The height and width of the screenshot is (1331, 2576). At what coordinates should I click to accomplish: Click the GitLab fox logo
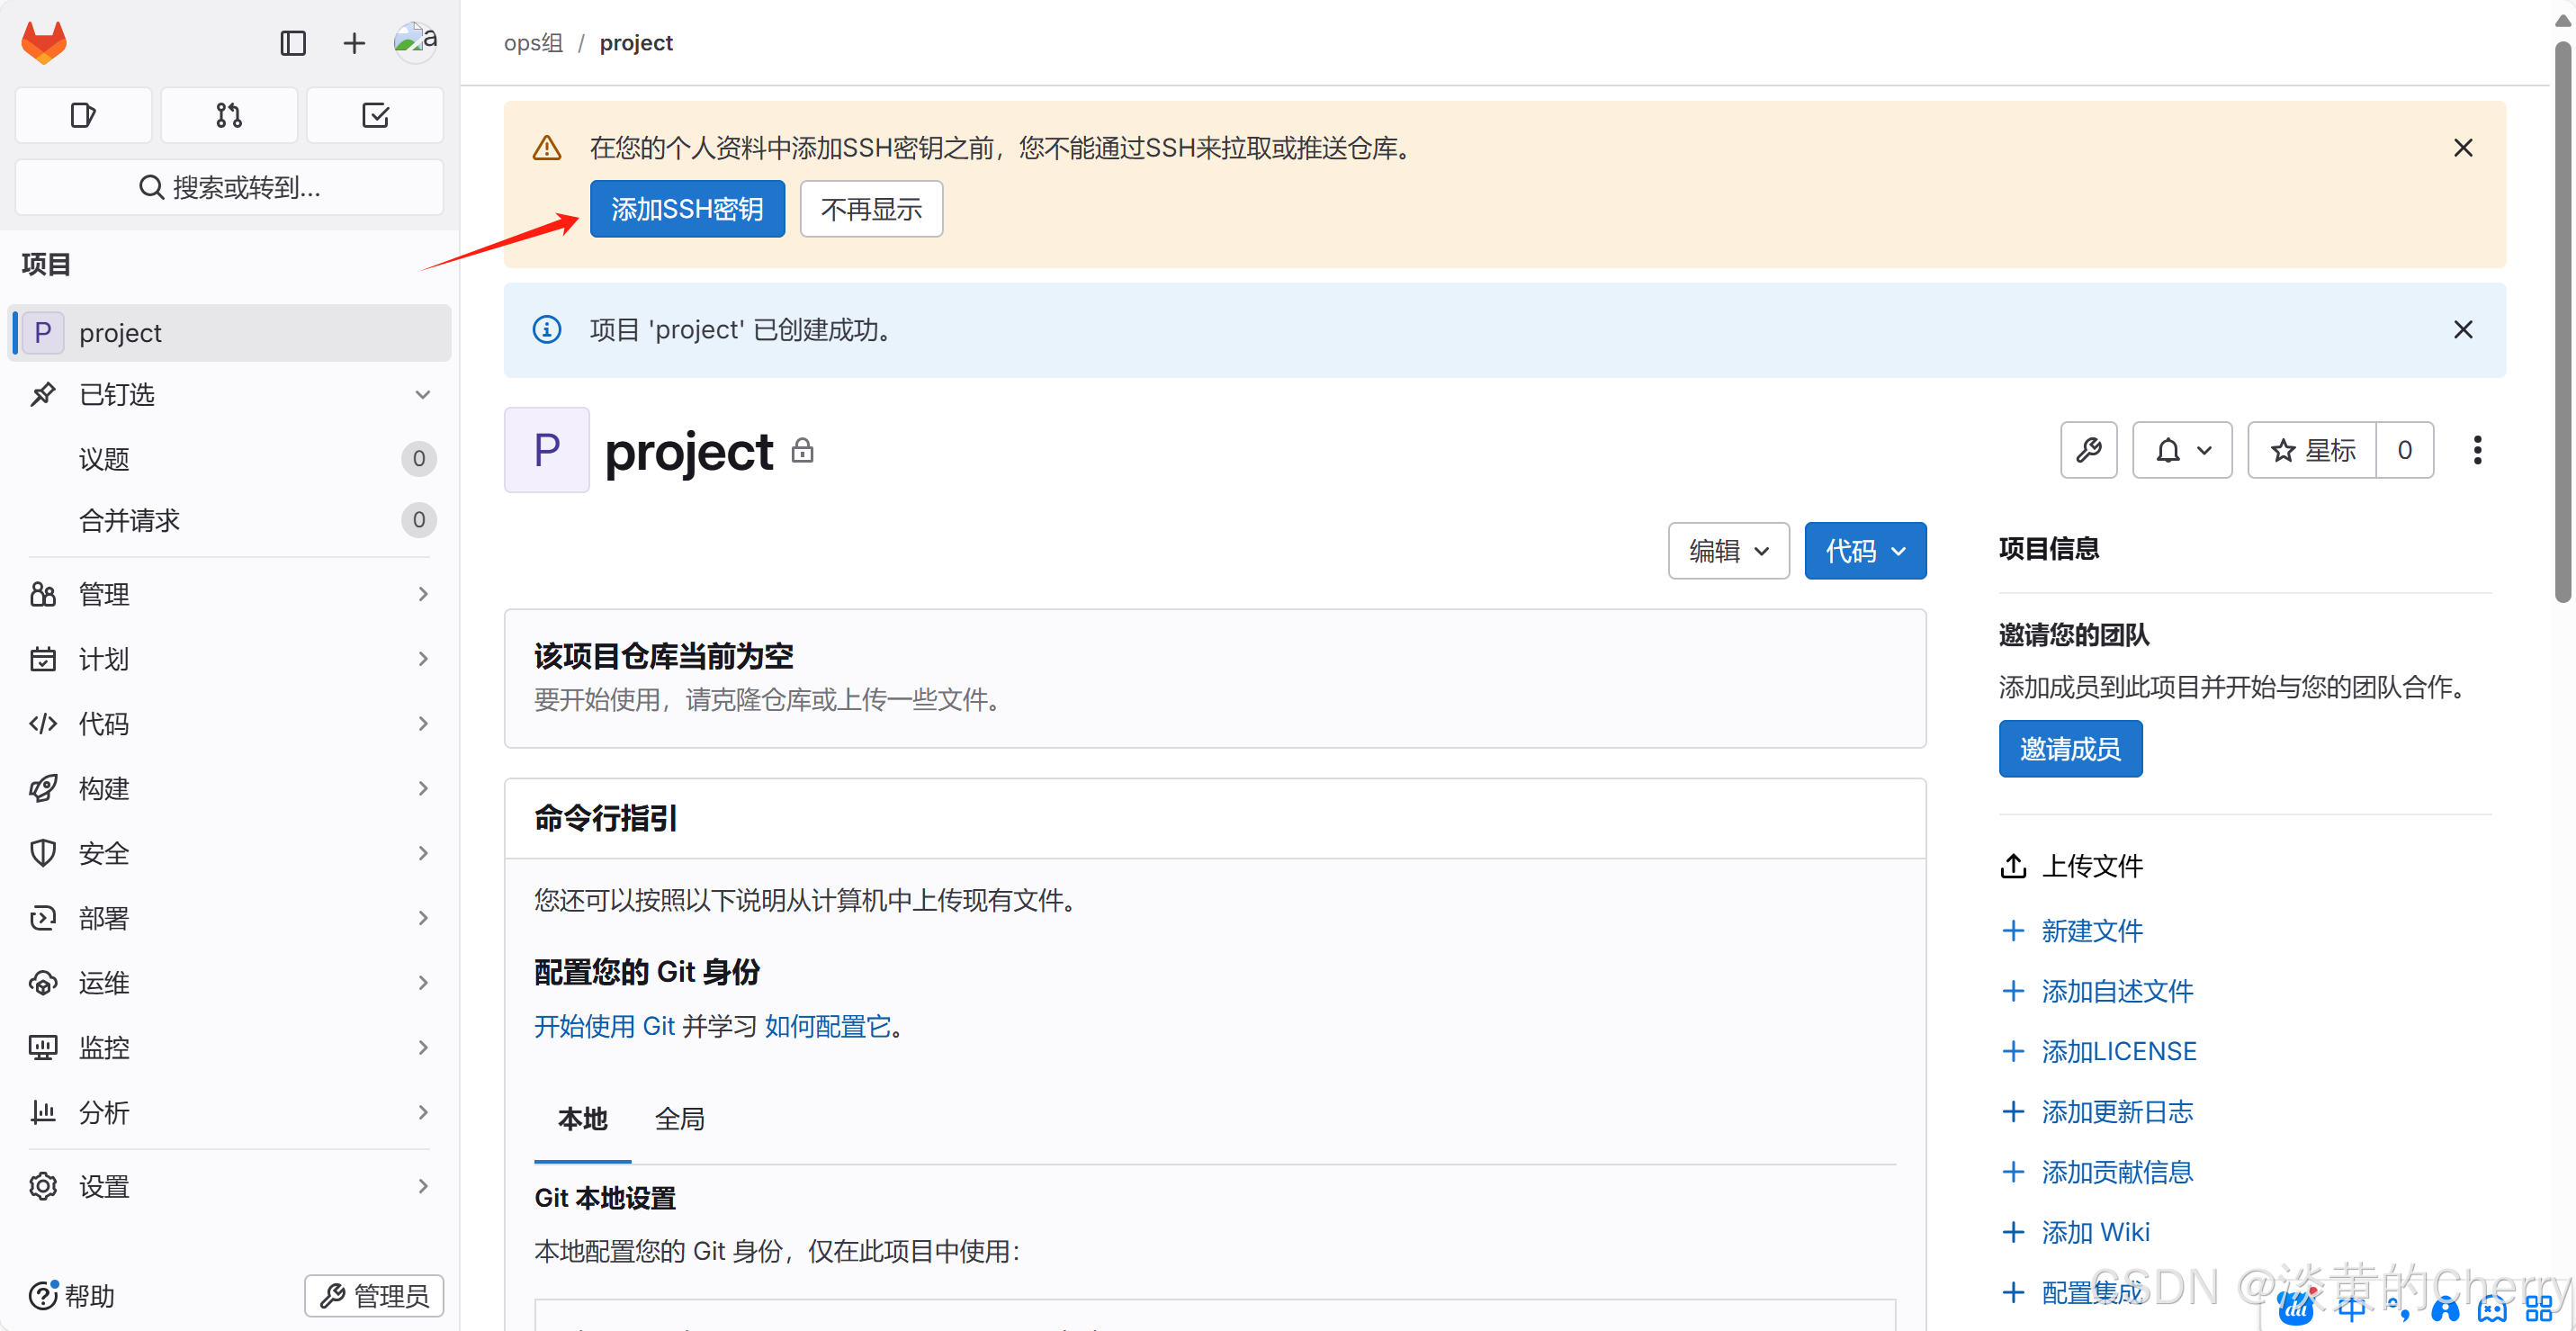tap(44, 42)
